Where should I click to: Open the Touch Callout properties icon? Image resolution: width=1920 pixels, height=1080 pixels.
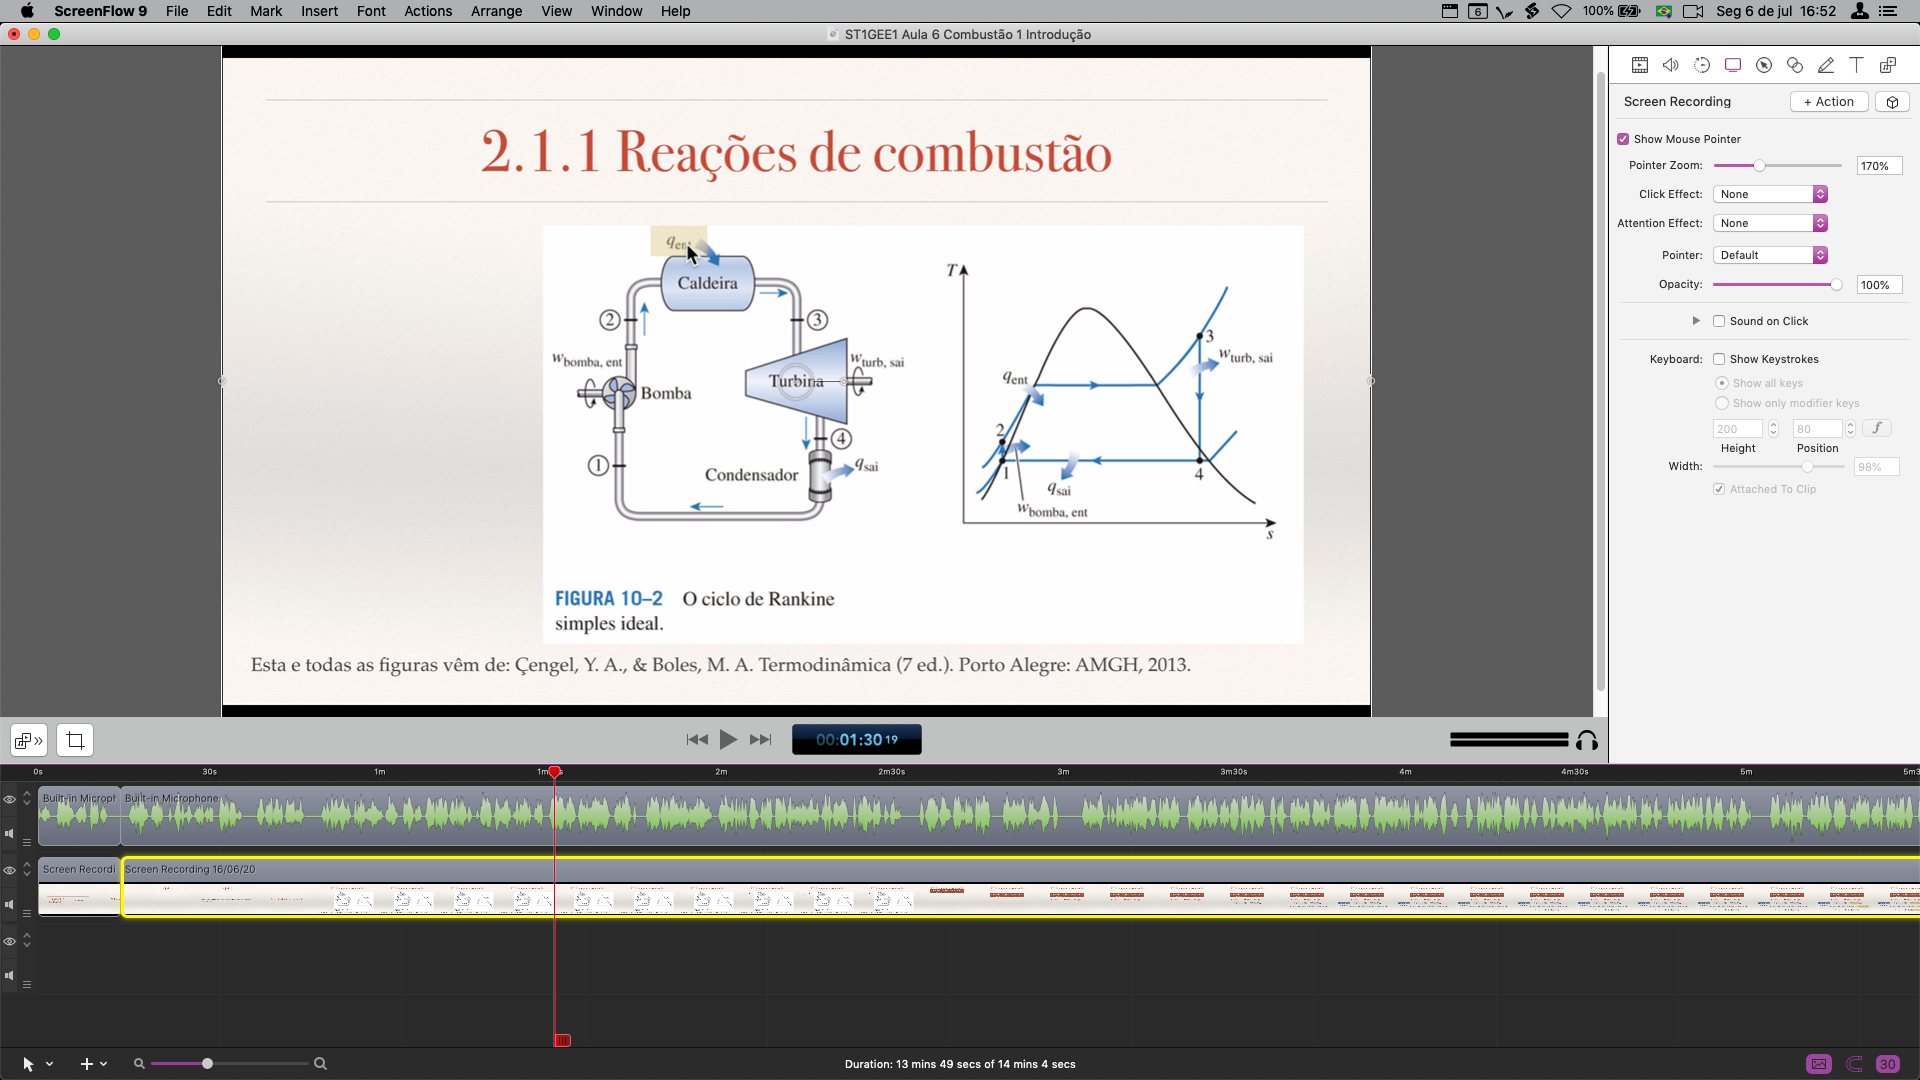[1795, 65]
